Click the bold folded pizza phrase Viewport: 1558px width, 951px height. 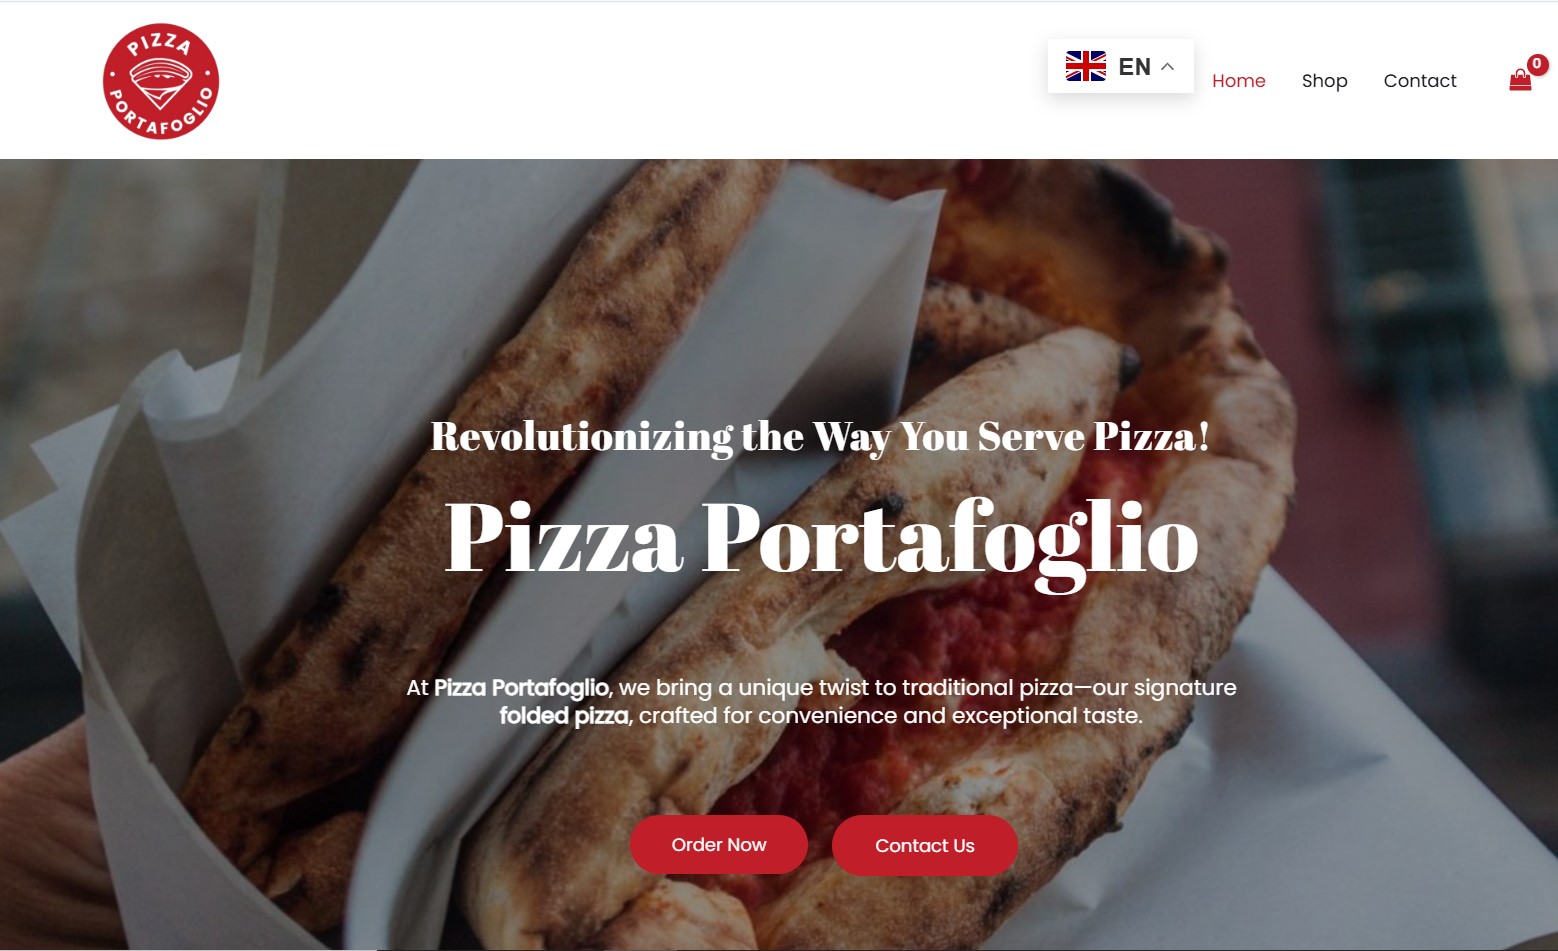click(564, 716)
